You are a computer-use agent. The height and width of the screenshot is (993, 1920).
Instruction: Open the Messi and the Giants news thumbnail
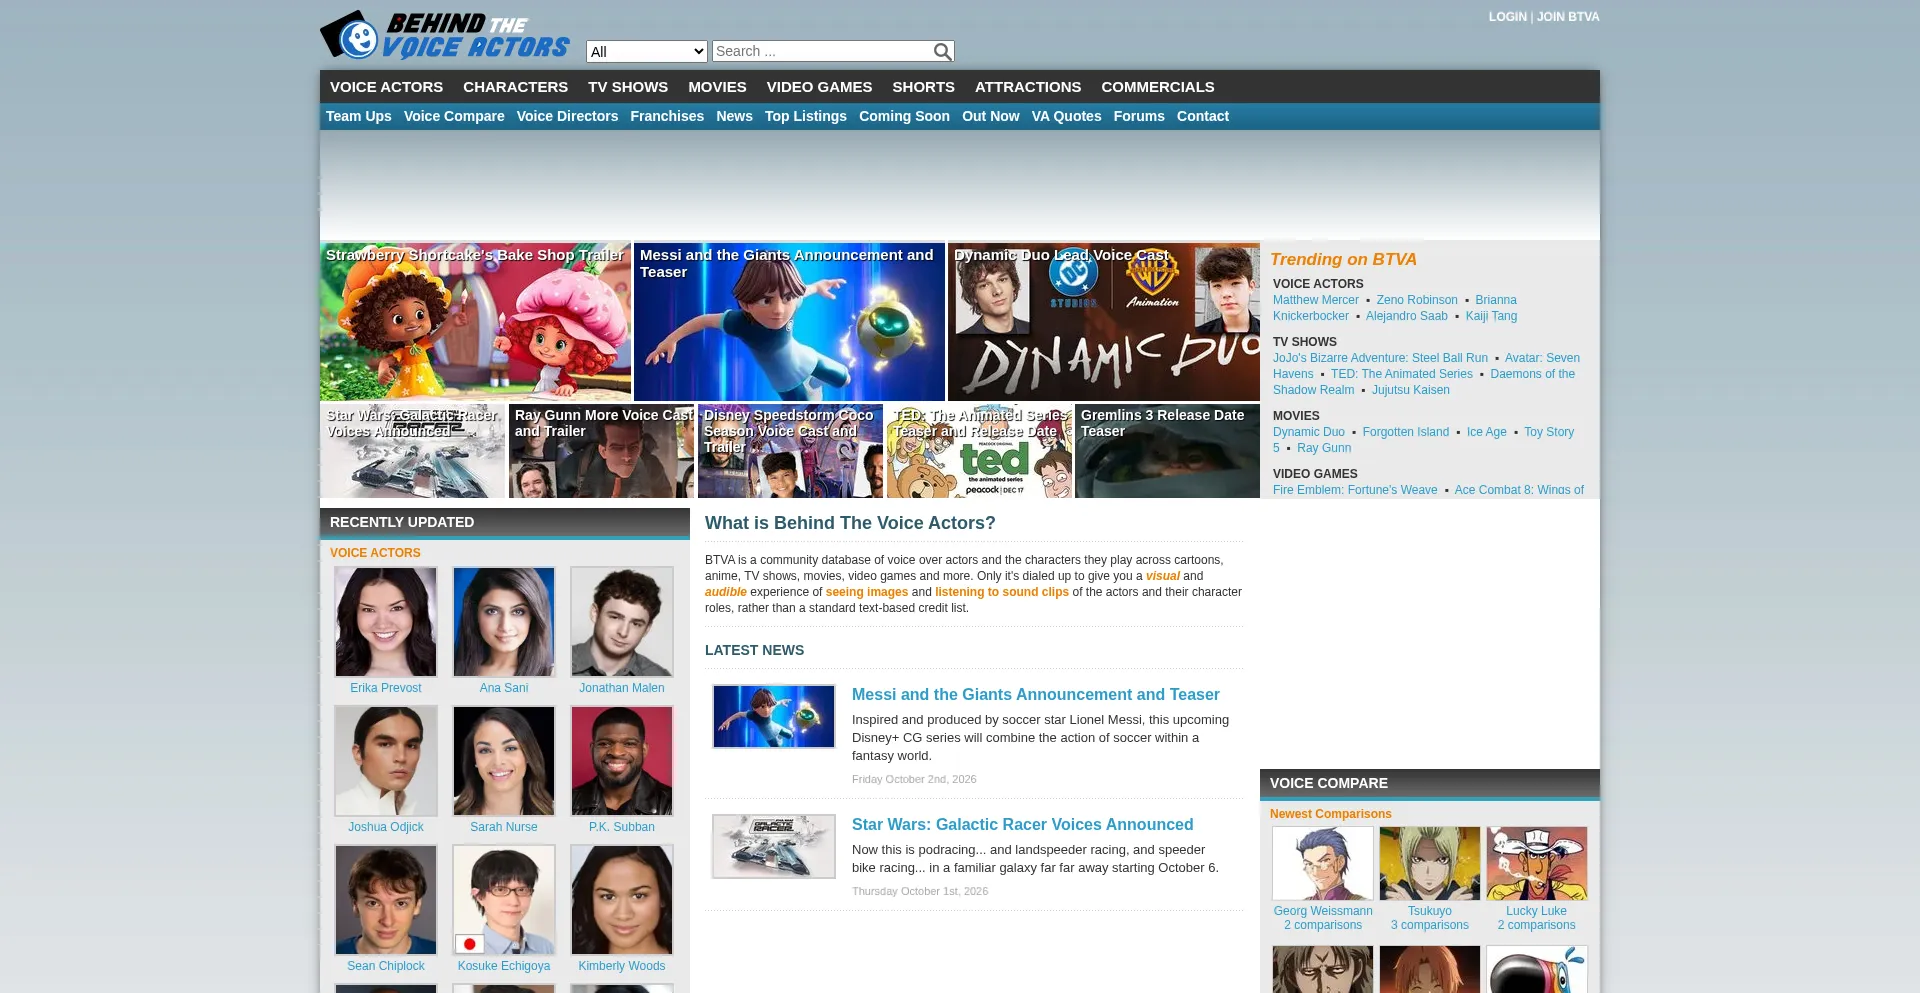[774, 716]
